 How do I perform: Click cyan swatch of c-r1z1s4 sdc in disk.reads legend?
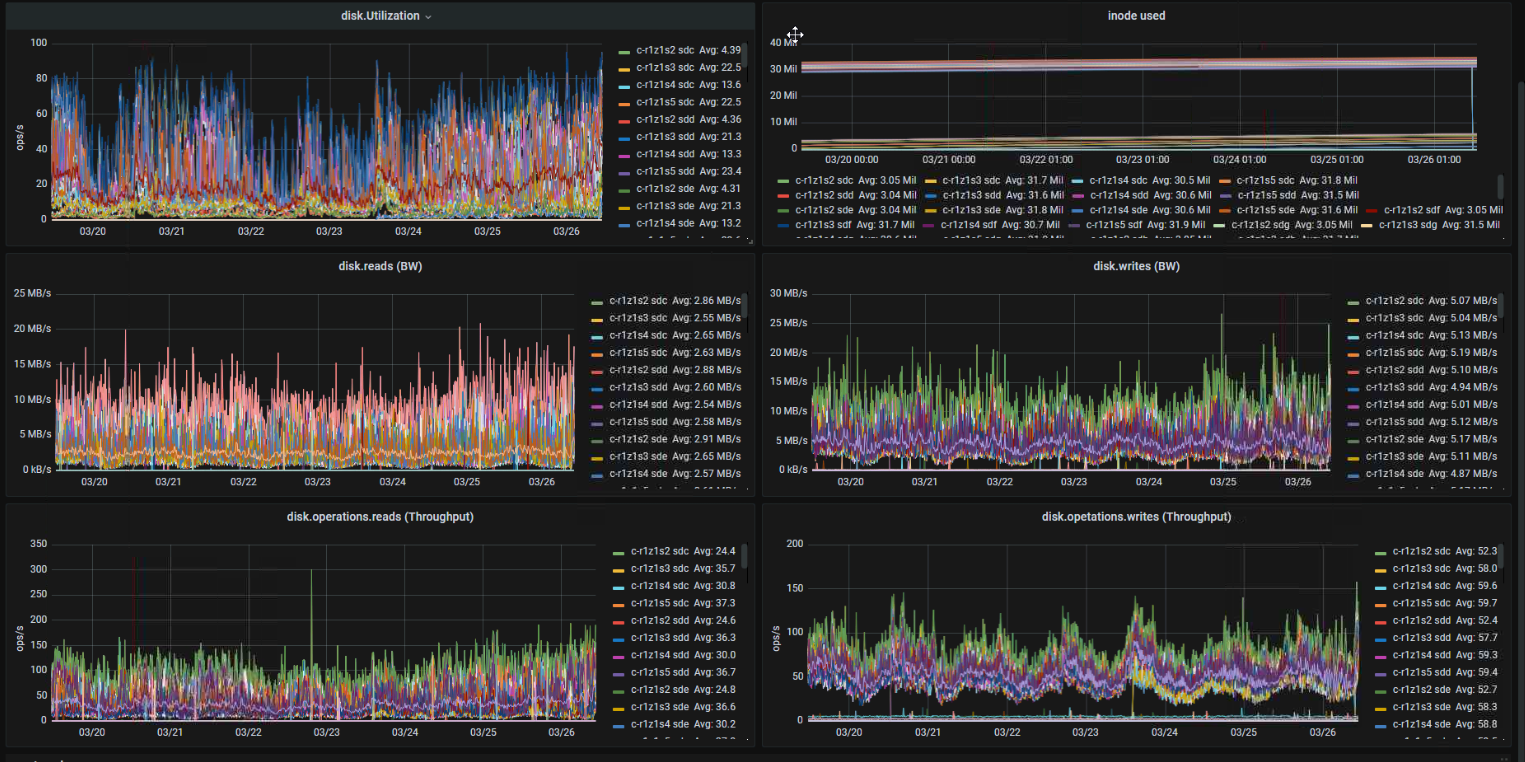(598, 335)
